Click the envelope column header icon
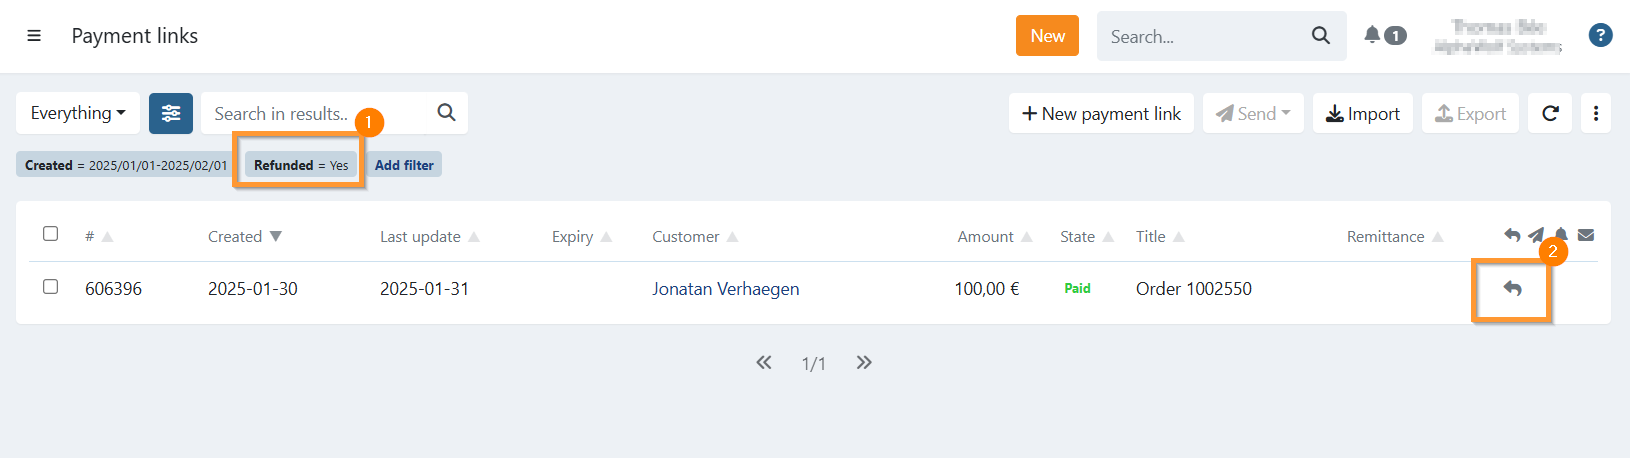The height and width of the screenshot is (458, 1630). point(1586,236)
